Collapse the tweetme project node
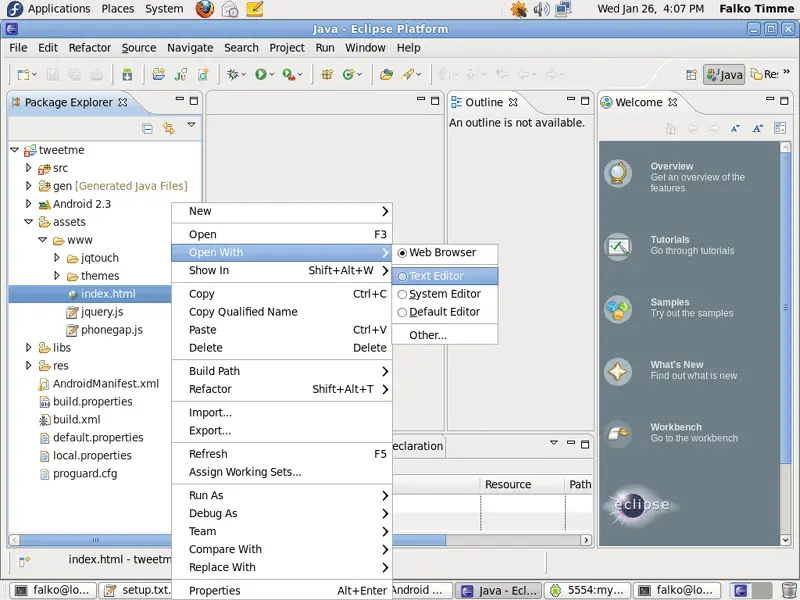The image size is (800, 600). point(15,150)
